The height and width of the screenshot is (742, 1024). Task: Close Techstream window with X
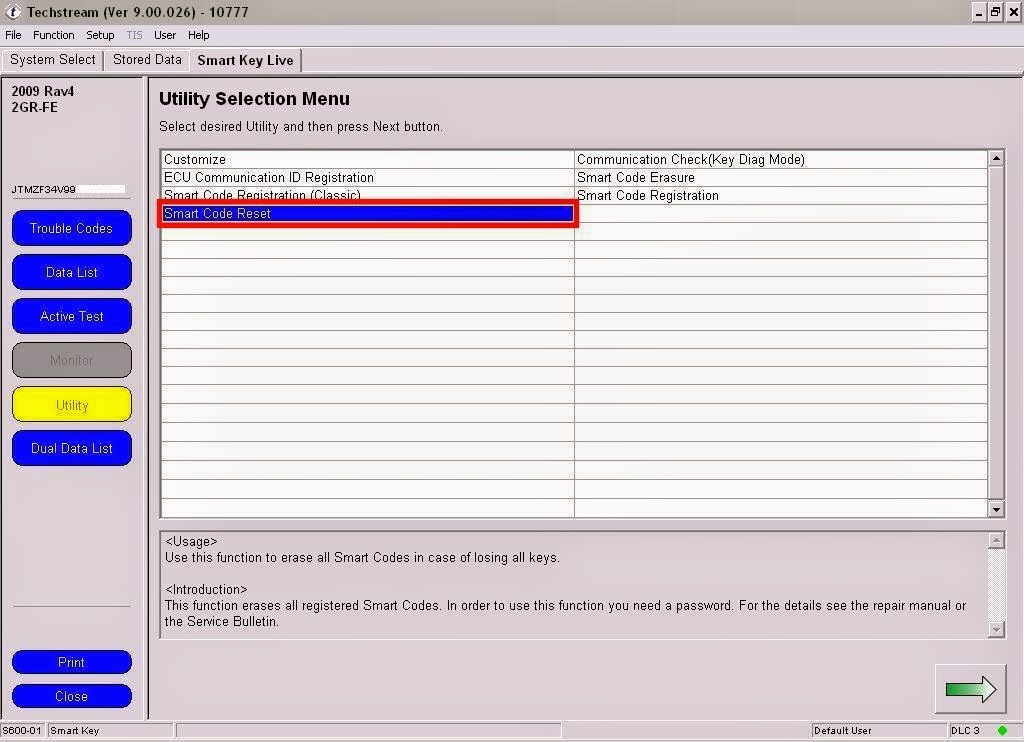click(x=1013, y=12)
